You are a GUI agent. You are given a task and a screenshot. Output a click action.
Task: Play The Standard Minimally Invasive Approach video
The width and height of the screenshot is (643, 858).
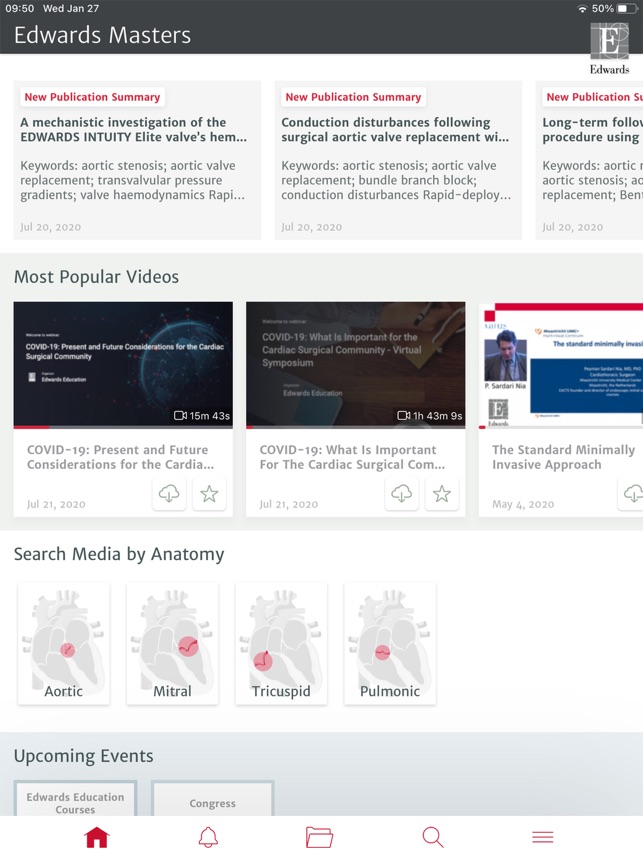pyautogui.click(x=562, y=365)
